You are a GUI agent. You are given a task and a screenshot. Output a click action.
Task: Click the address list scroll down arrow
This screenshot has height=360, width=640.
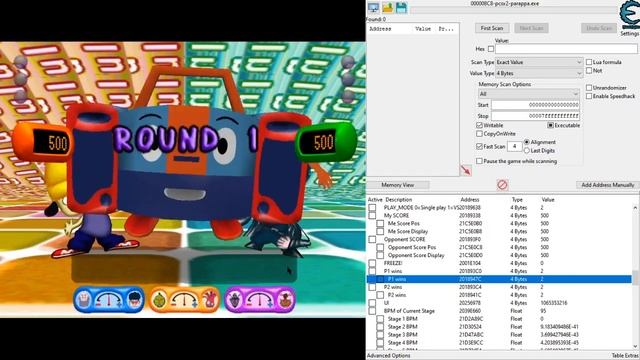click(x=635, y=347)
